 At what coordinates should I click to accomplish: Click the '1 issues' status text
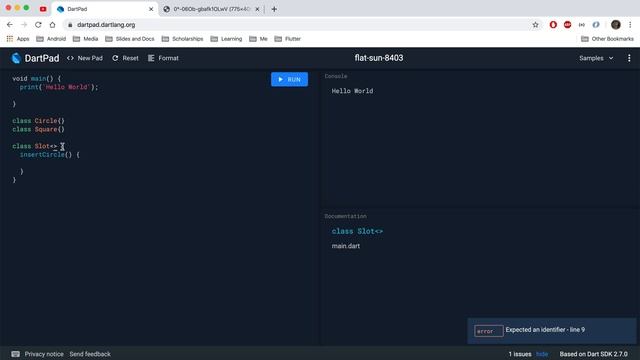520,354
